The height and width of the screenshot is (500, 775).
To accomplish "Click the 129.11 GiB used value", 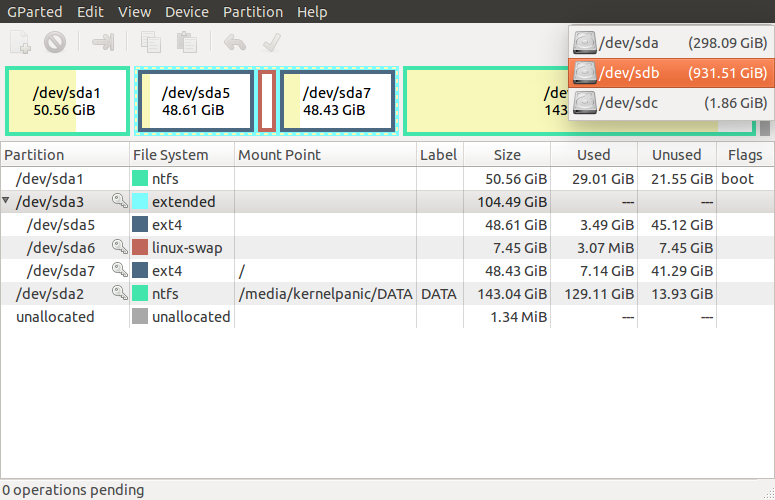I will [599, 294].
